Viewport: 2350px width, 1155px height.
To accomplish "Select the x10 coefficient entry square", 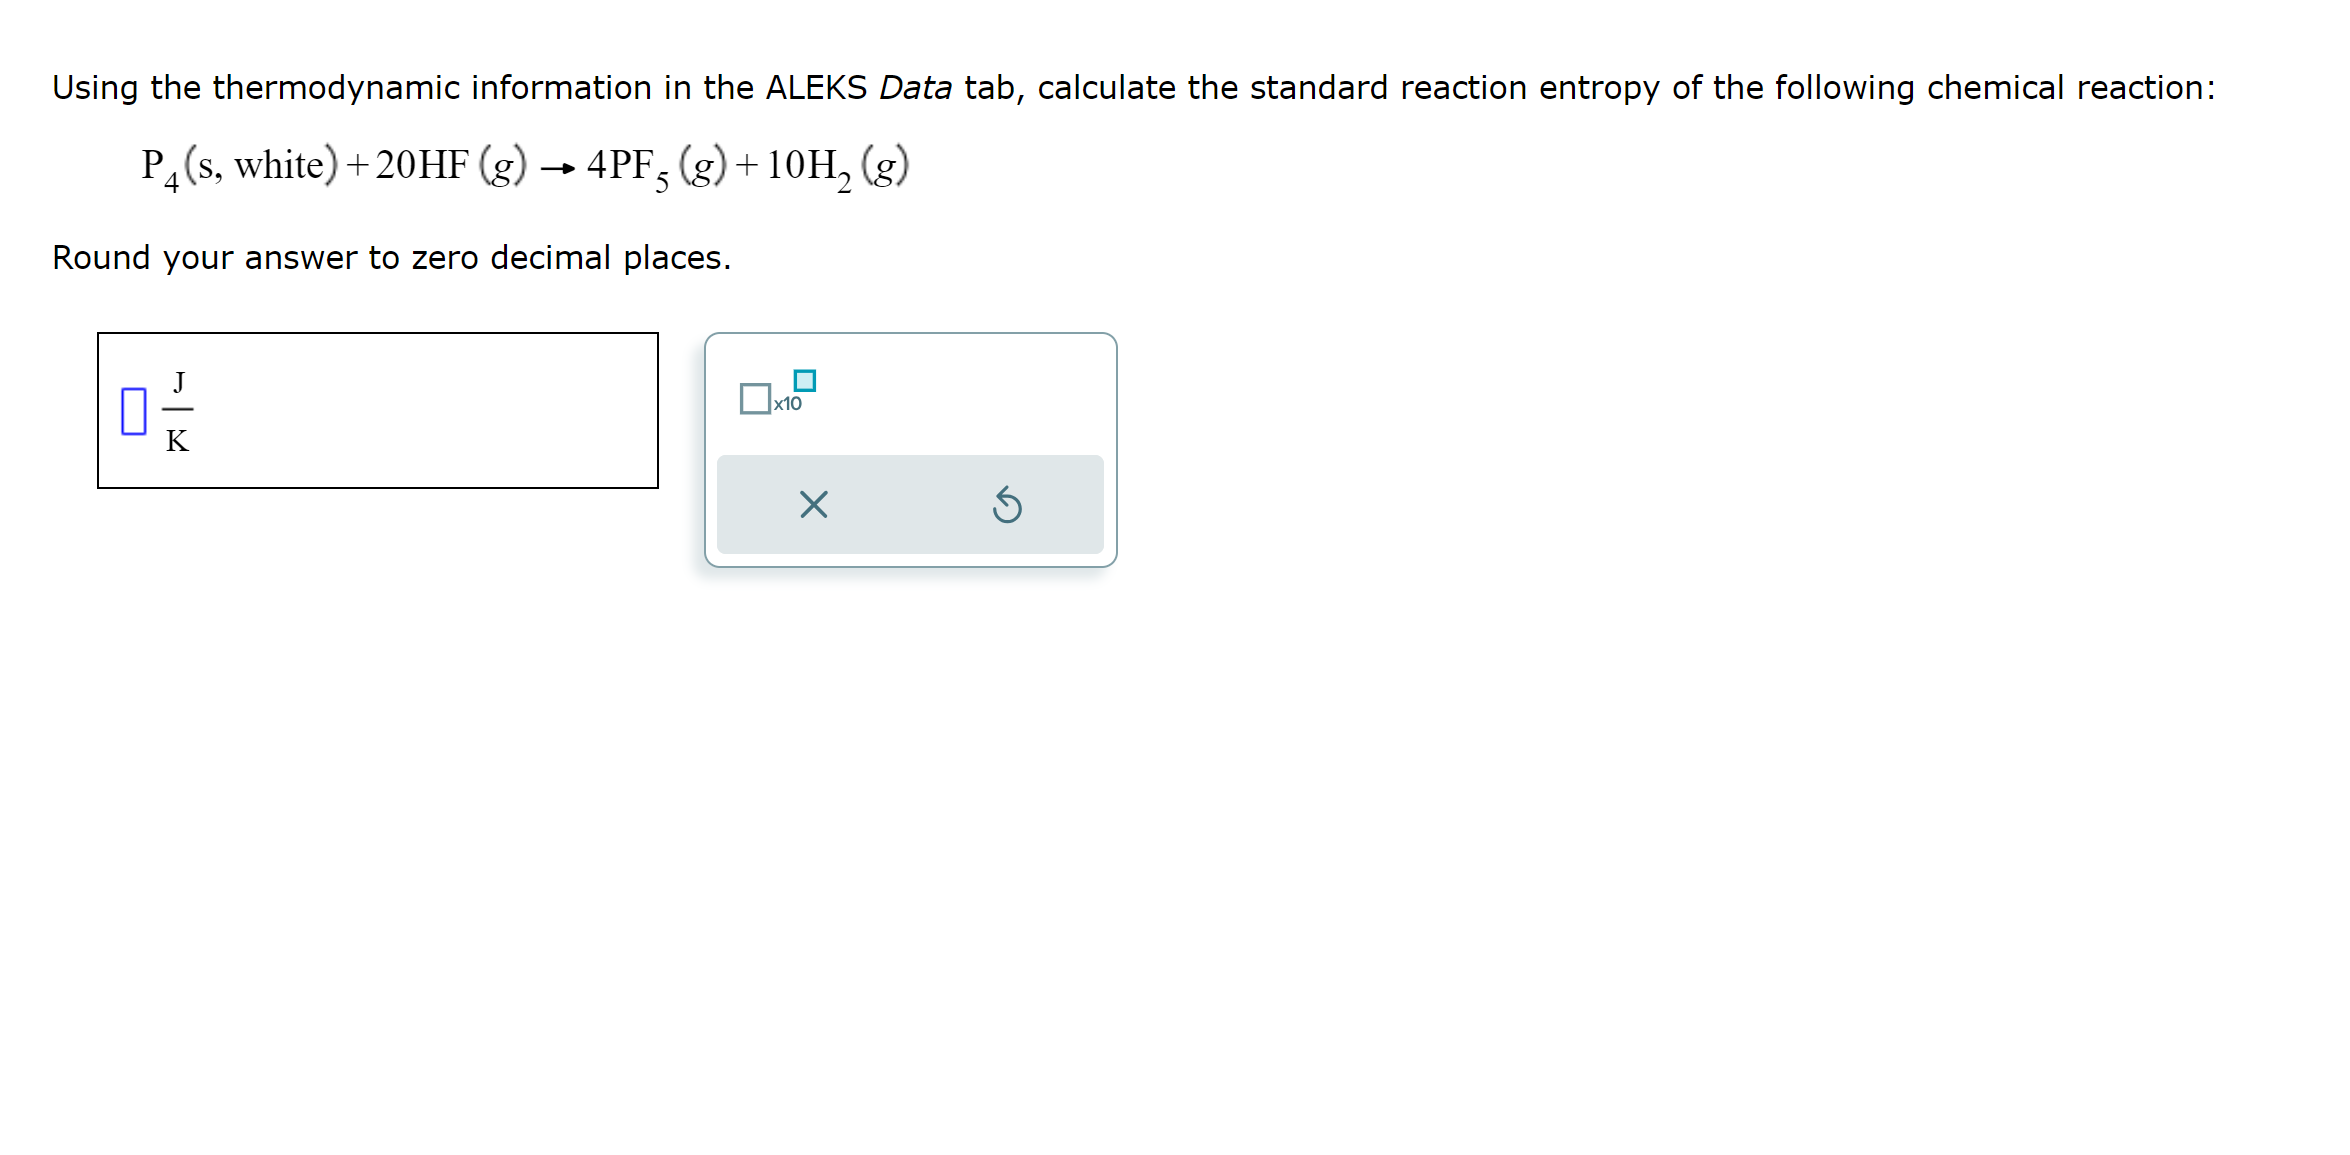I will point(755,396).
